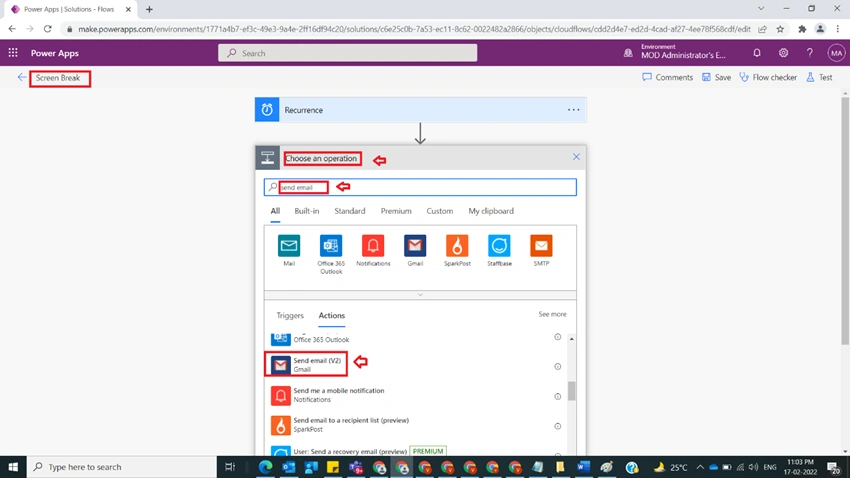Viewport: 850px width, 478px height.
Task: Open the MA account avatar
Action: tap(836, 53)
